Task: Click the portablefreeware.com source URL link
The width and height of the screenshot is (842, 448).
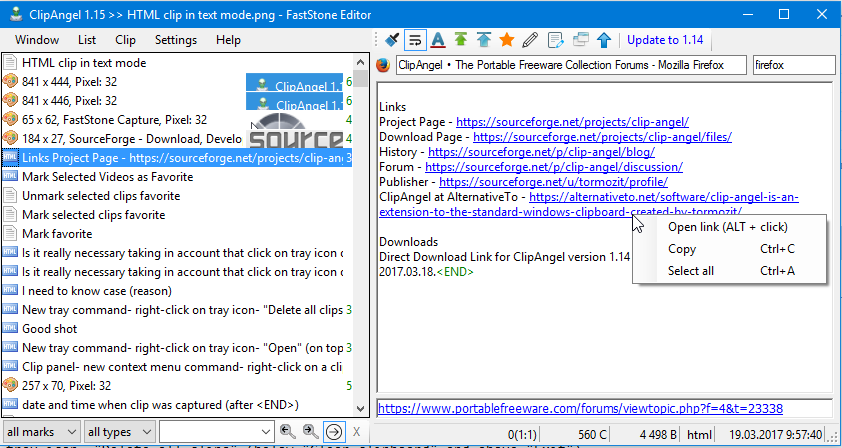Action: (580, 409)
